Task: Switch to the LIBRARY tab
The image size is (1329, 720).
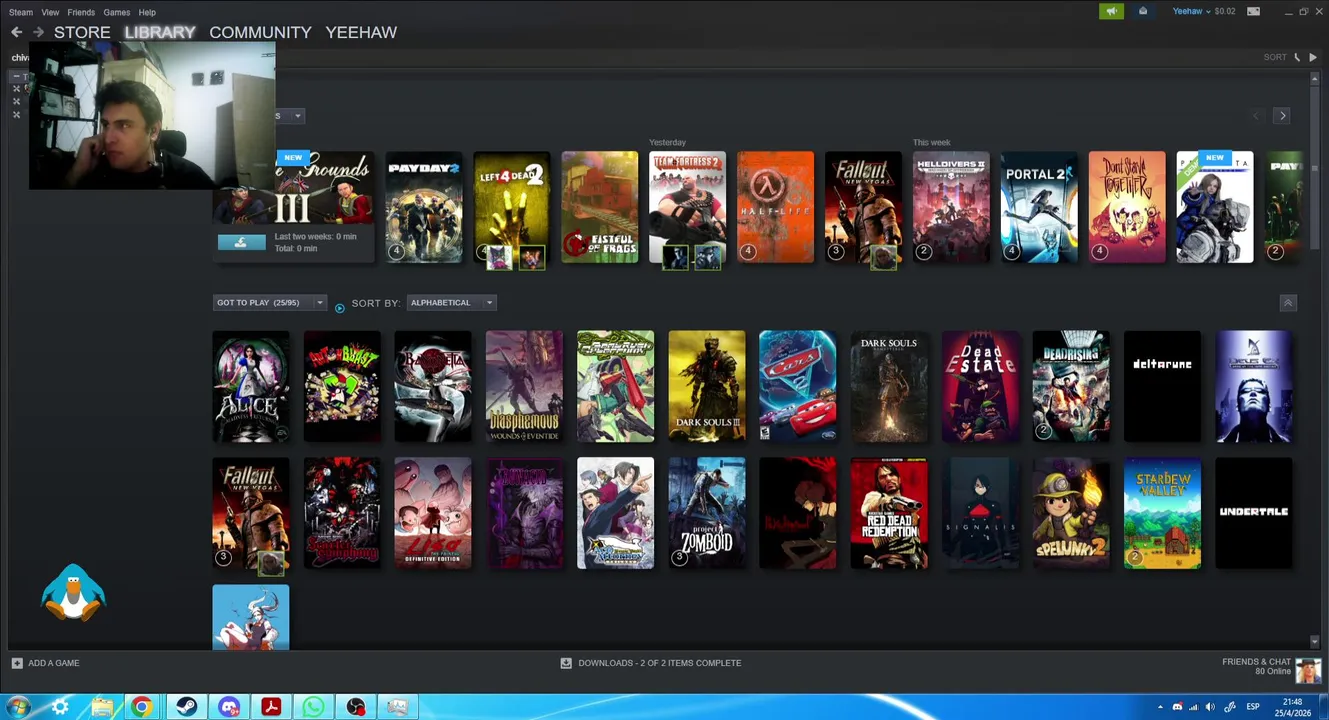Action: click(x=160, y=32)
